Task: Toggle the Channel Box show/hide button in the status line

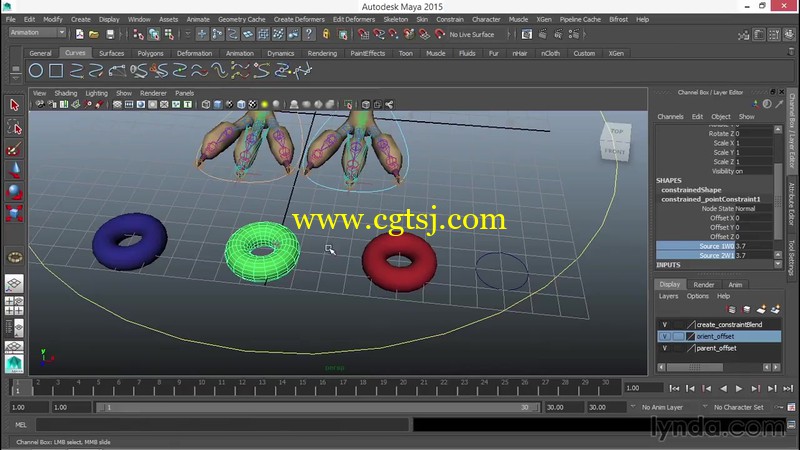Action: coord(789,34)
